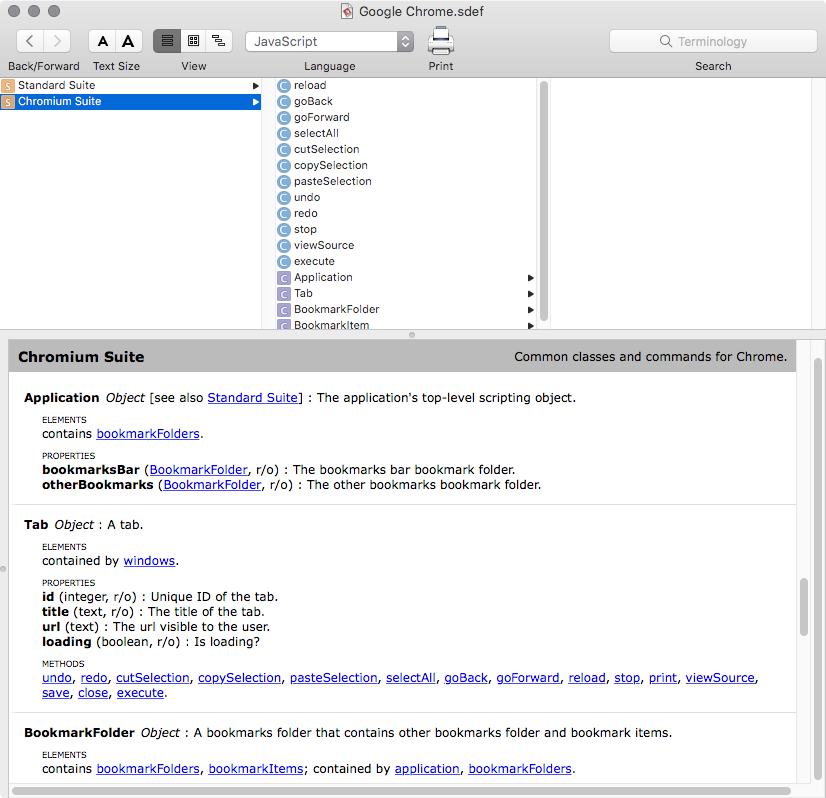Open copySelection method link
This screenshot has width=826, height=798.
click(240, 678)
